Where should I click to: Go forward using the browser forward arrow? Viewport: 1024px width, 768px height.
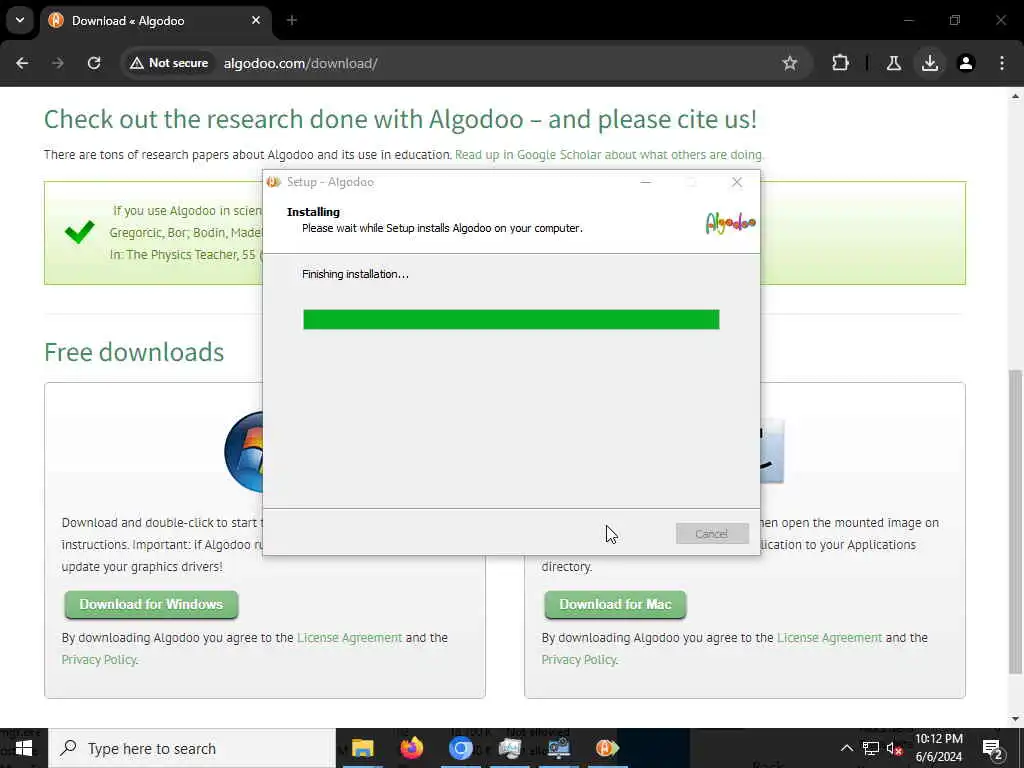[x=58, y=63]
